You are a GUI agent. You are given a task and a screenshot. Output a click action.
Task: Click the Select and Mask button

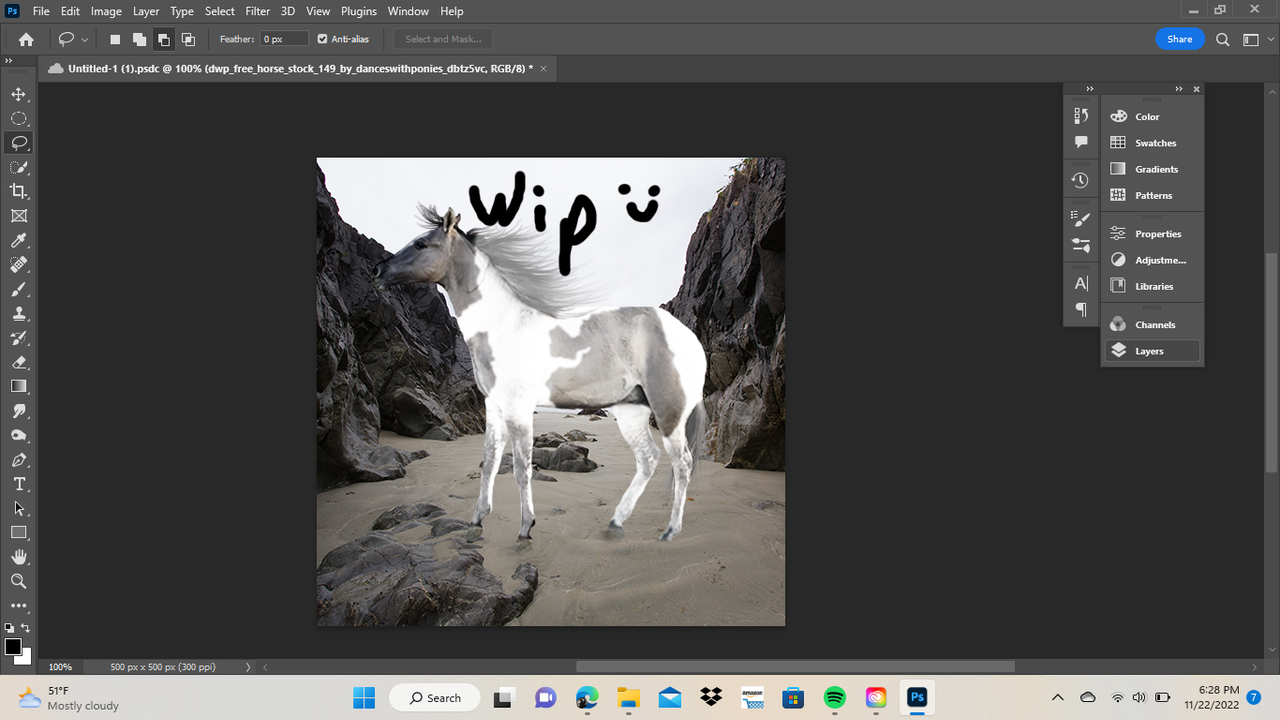click(x=443, y=39)
